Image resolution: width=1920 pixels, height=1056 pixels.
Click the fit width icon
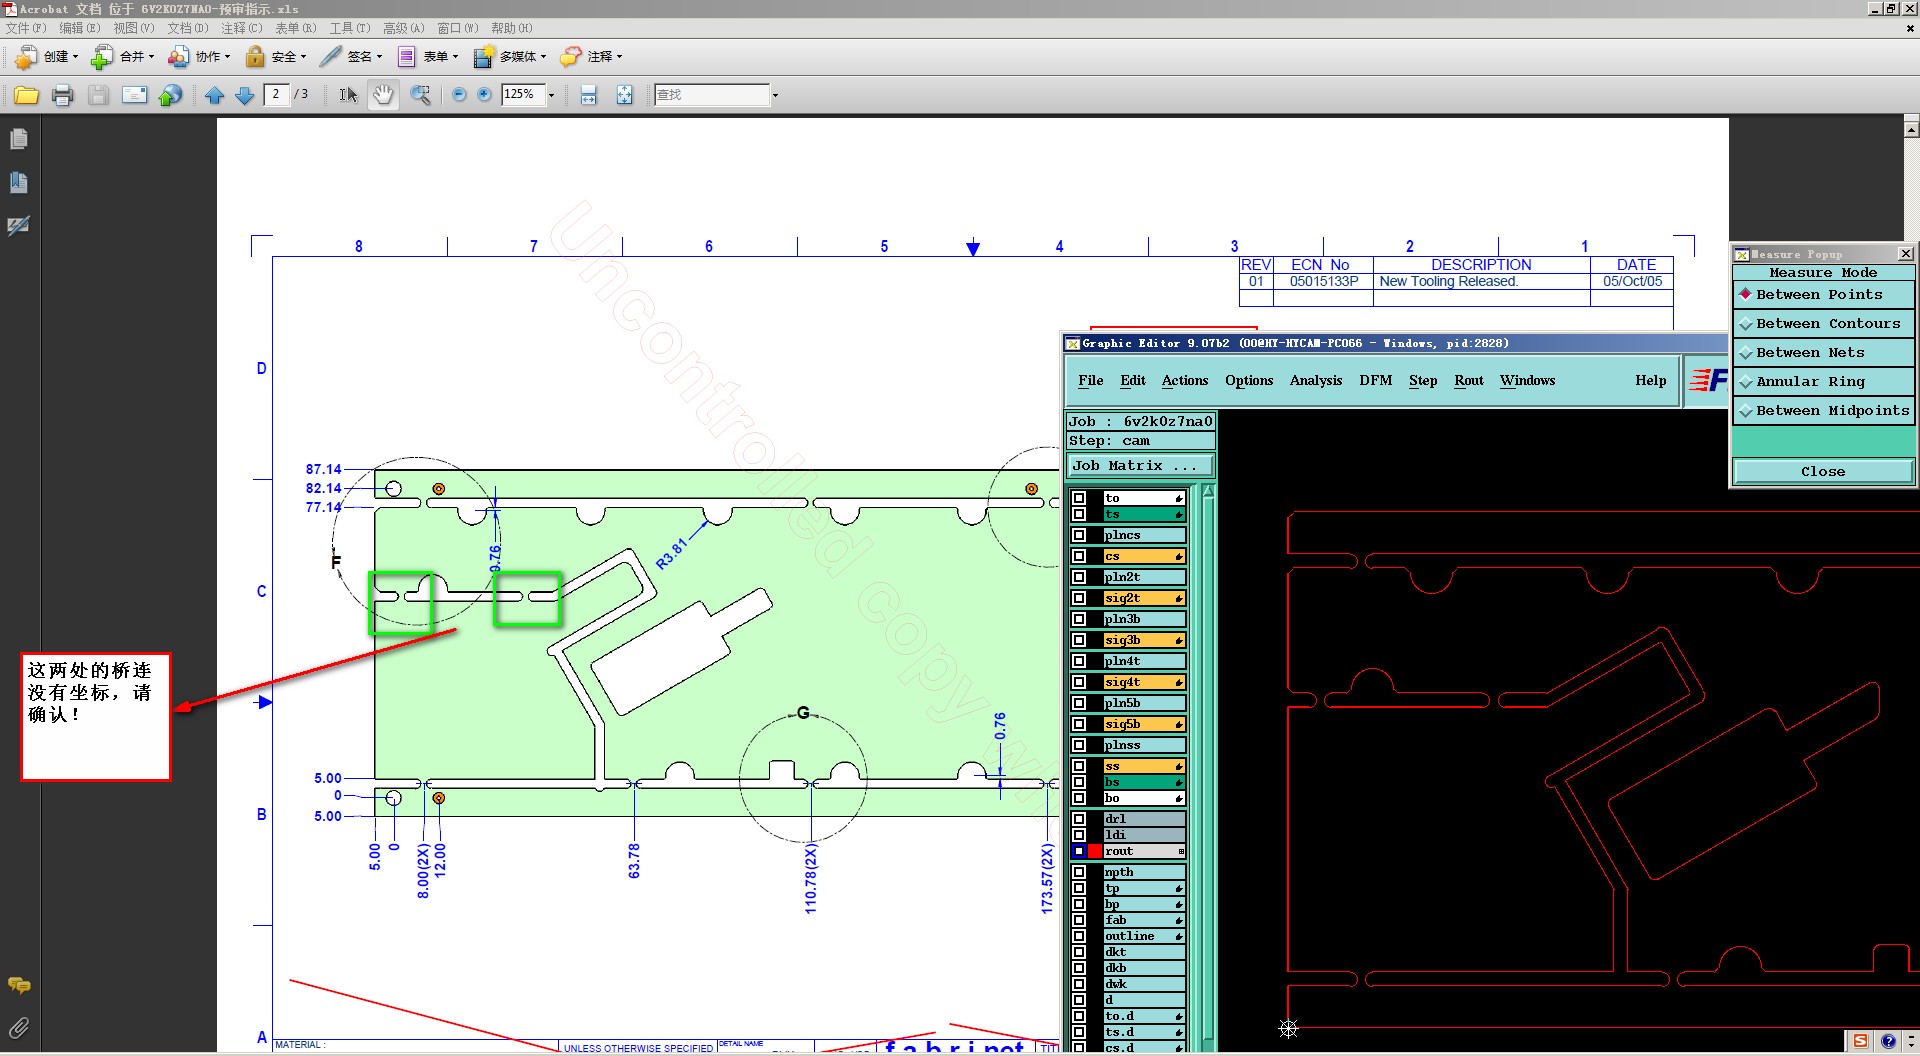click(x=589, y=95)
